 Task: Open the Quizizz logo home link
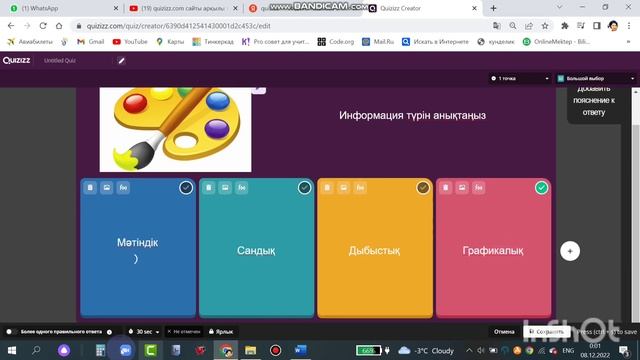pos(16,60)
